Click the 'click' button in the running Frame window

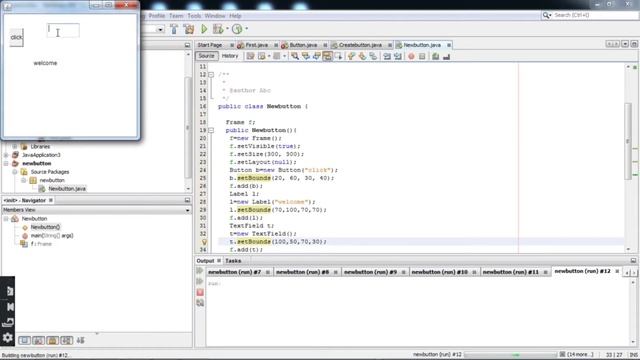(16, 37)
